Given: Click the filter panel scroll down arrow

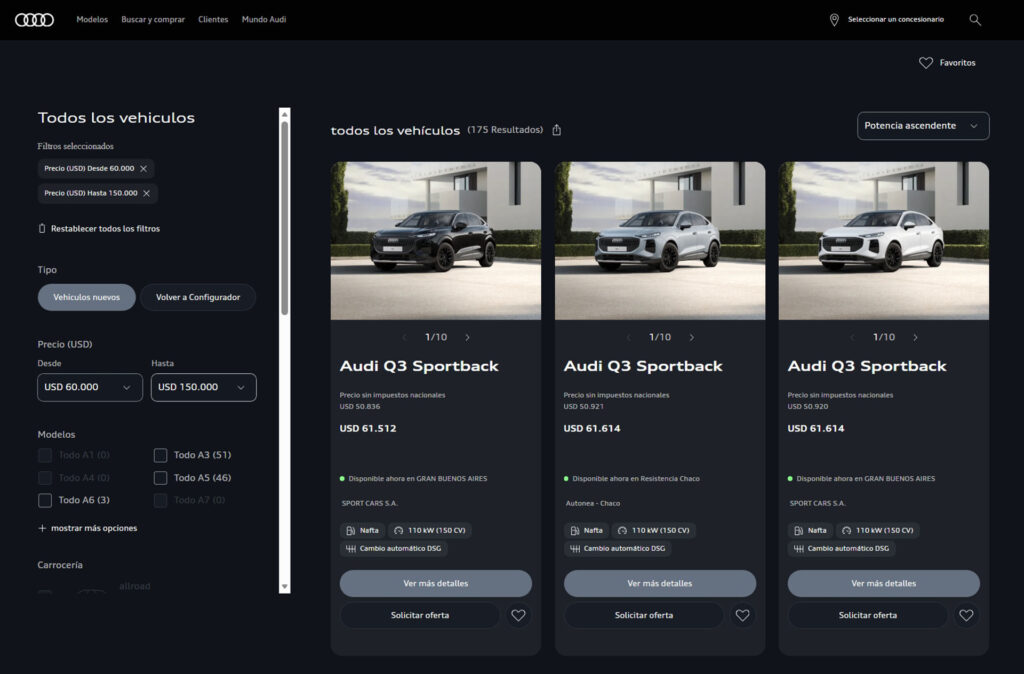Looking at the screenshot, I should [x=284, y=586].
